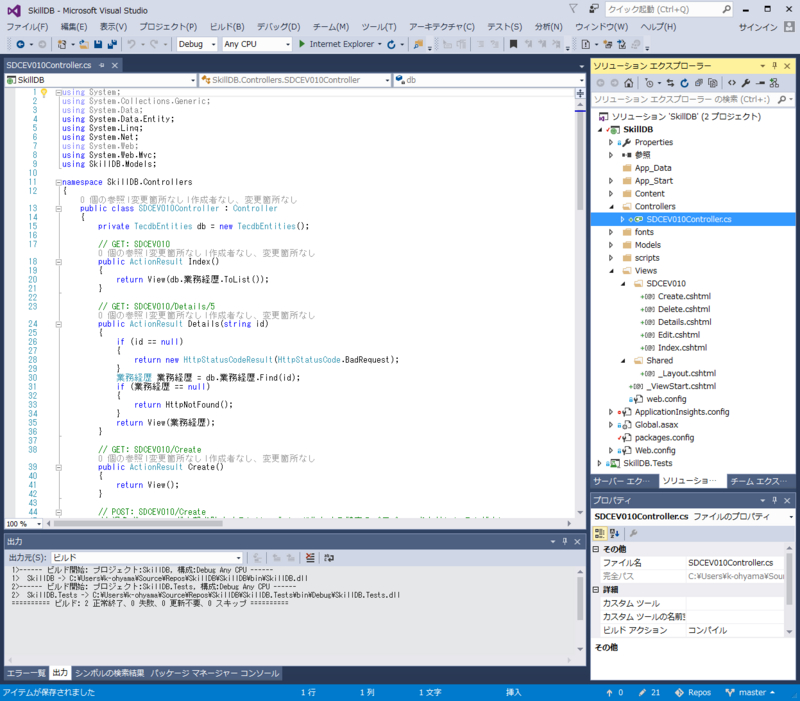This screenshot has height=701, width=800.
Task: Collapse the その他 category in Properties
Action: 595,549
